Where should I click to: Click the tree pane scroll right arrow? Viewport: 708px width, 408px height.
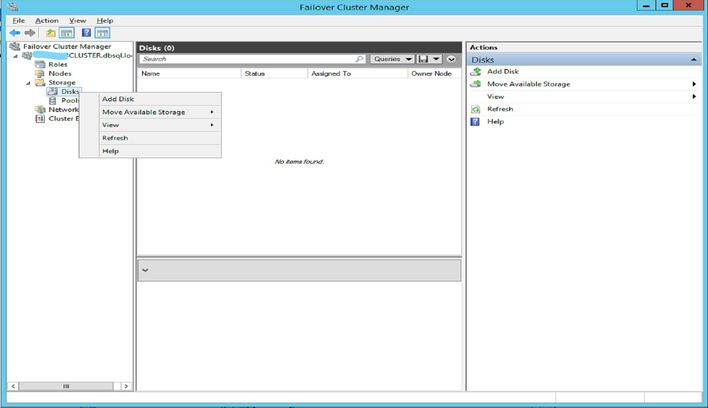126,386
